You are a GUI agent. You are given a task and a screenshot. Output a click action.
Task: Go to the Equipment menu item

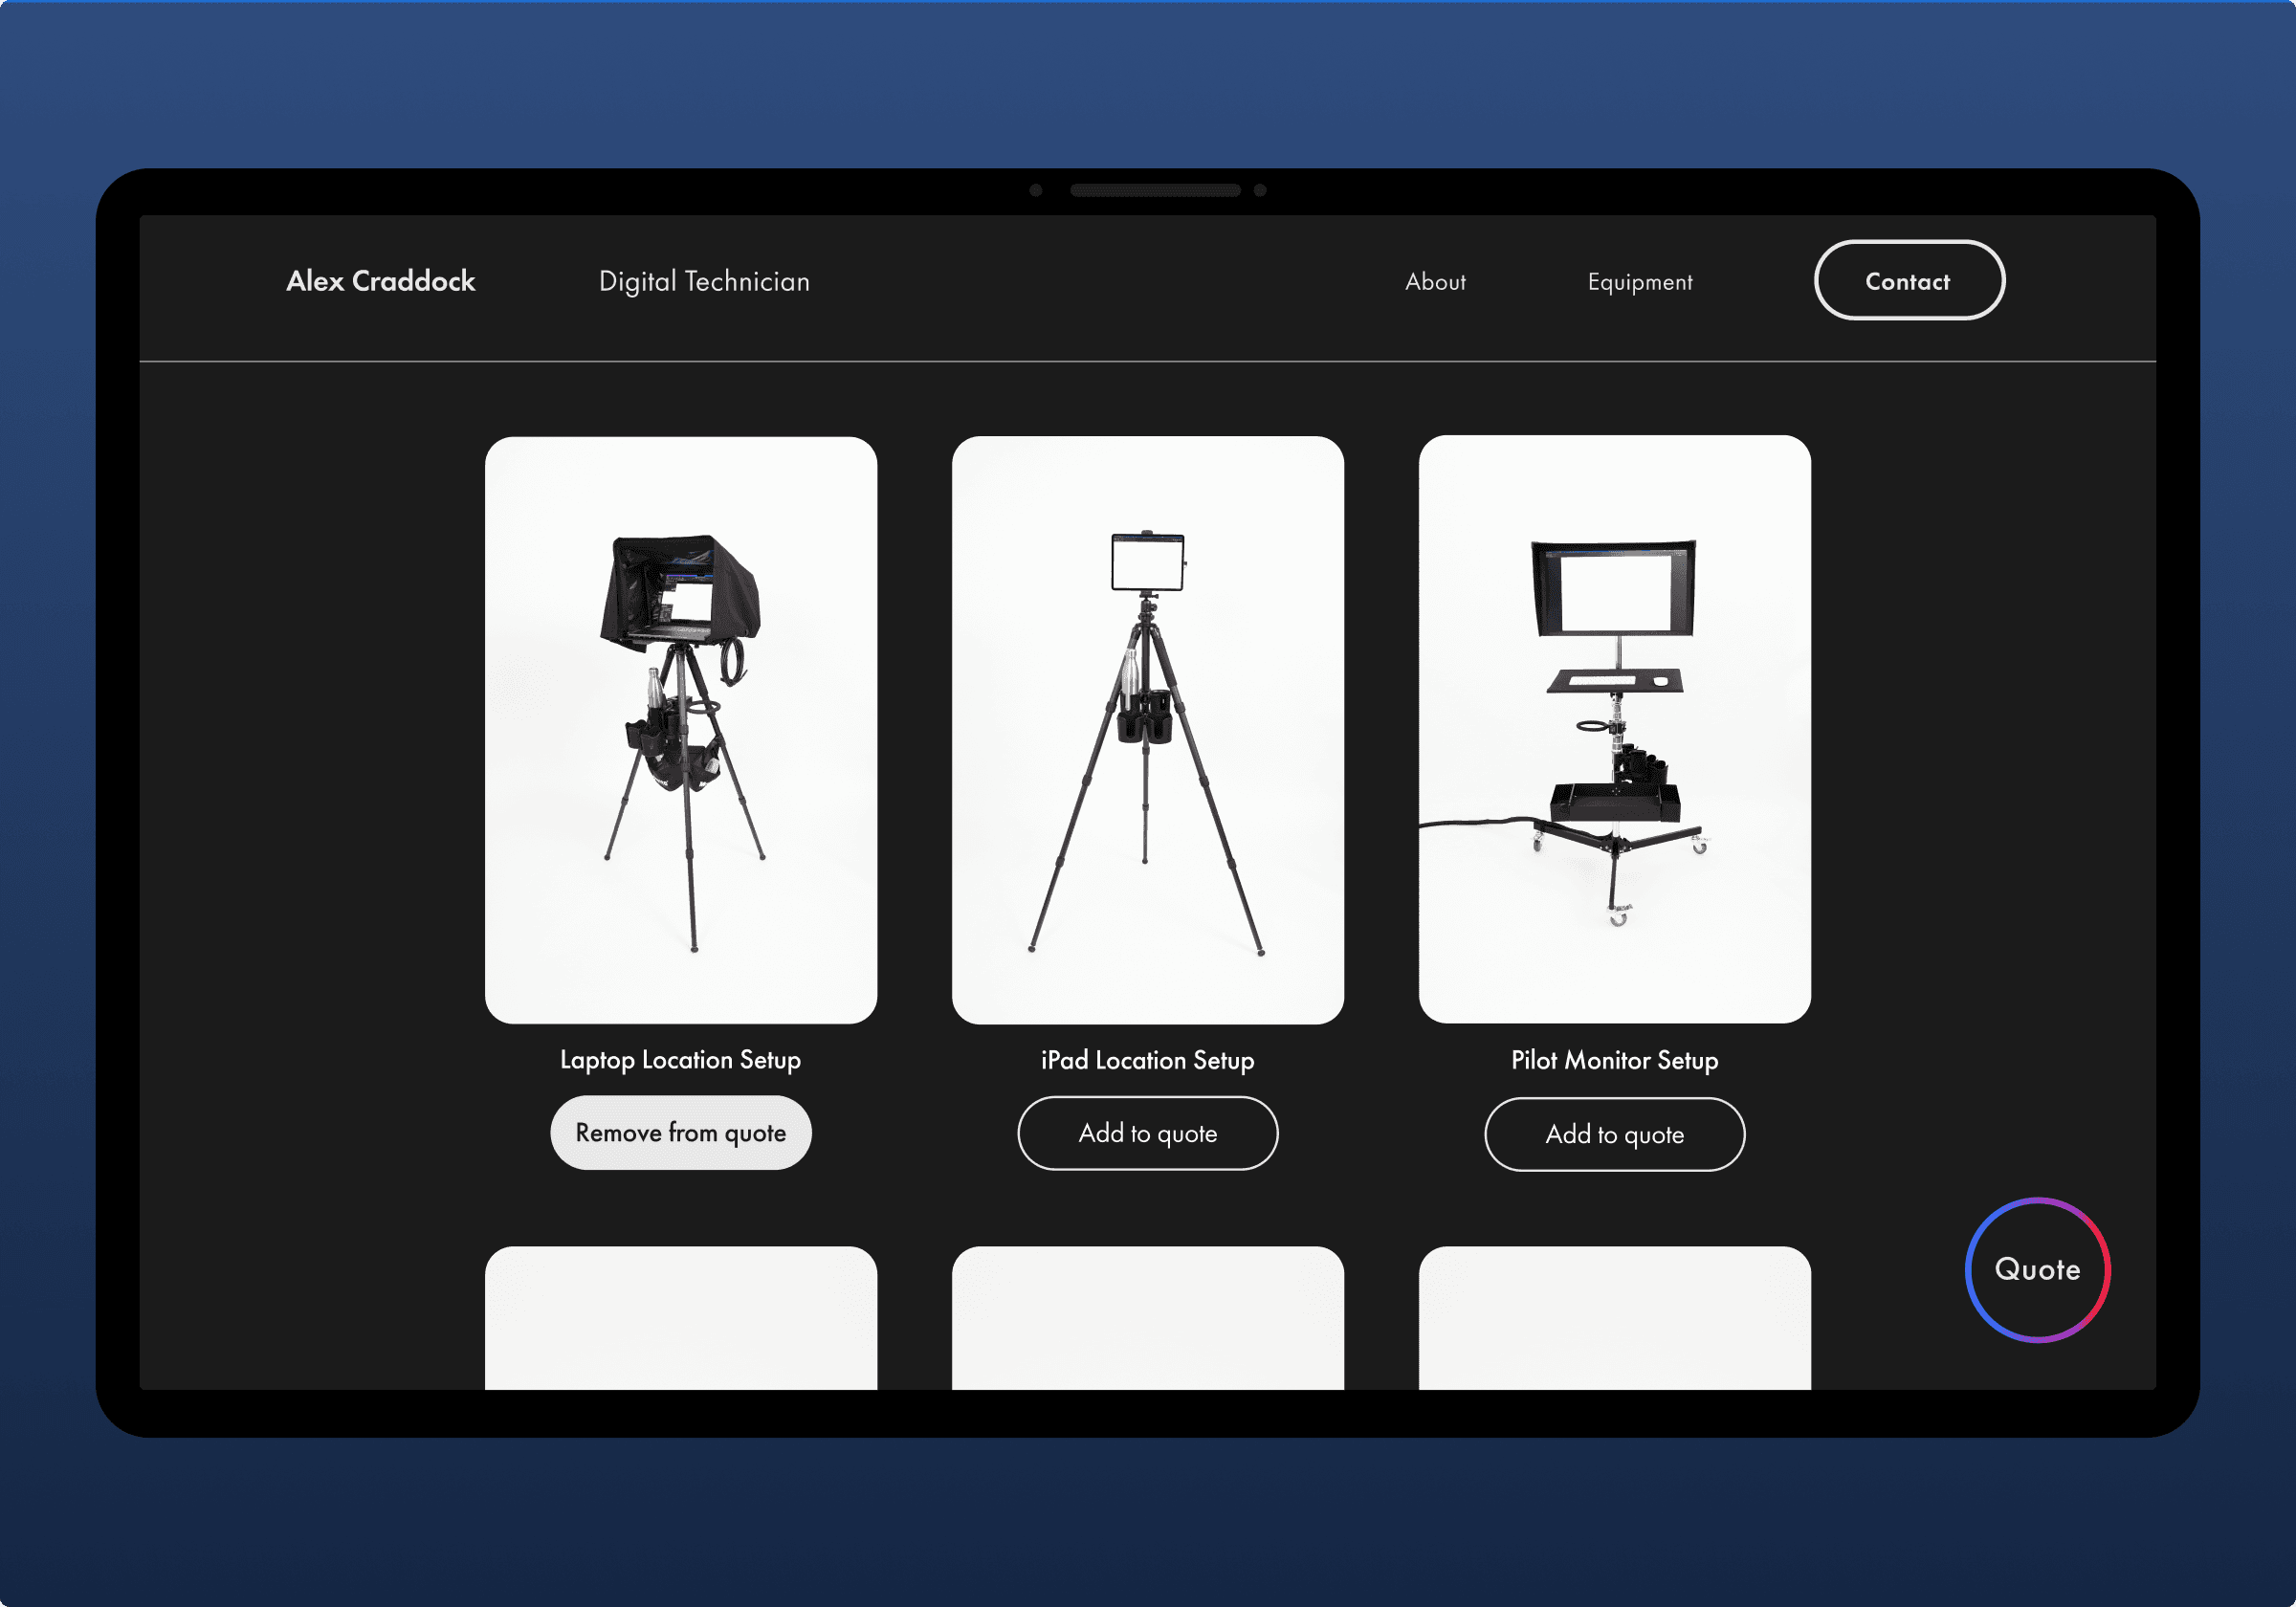1639,282
